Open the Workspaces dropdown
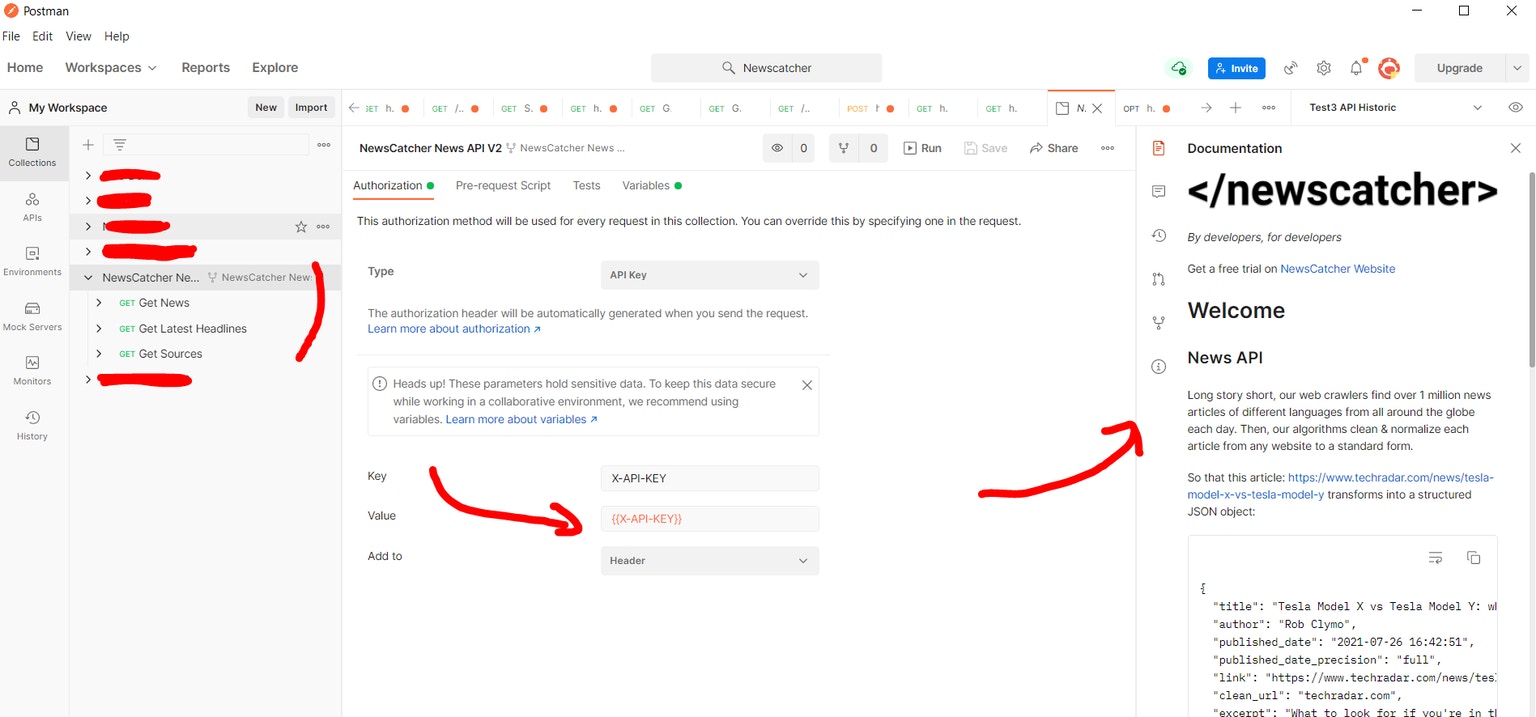 coord(111,68)
